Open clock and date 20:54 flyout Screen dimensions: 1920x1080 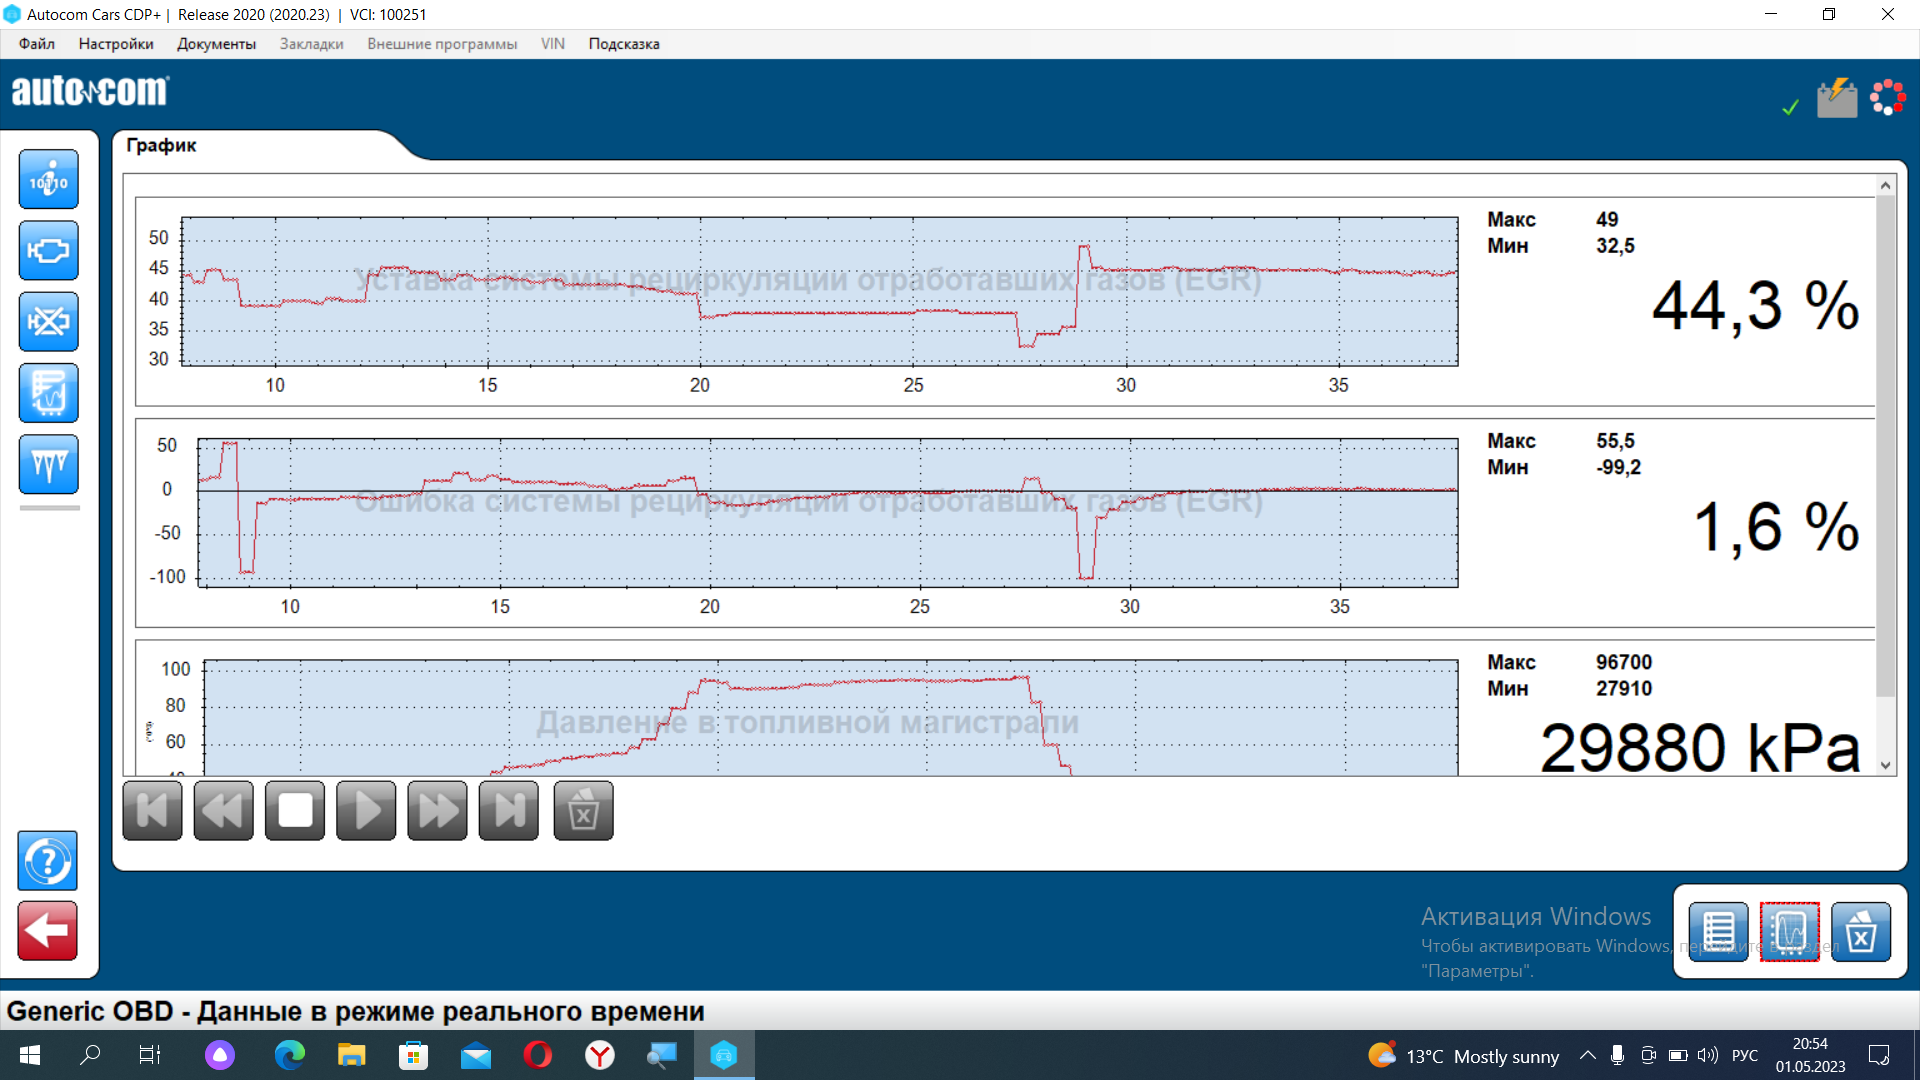pyautogui.click(x=1810, y=1055)
